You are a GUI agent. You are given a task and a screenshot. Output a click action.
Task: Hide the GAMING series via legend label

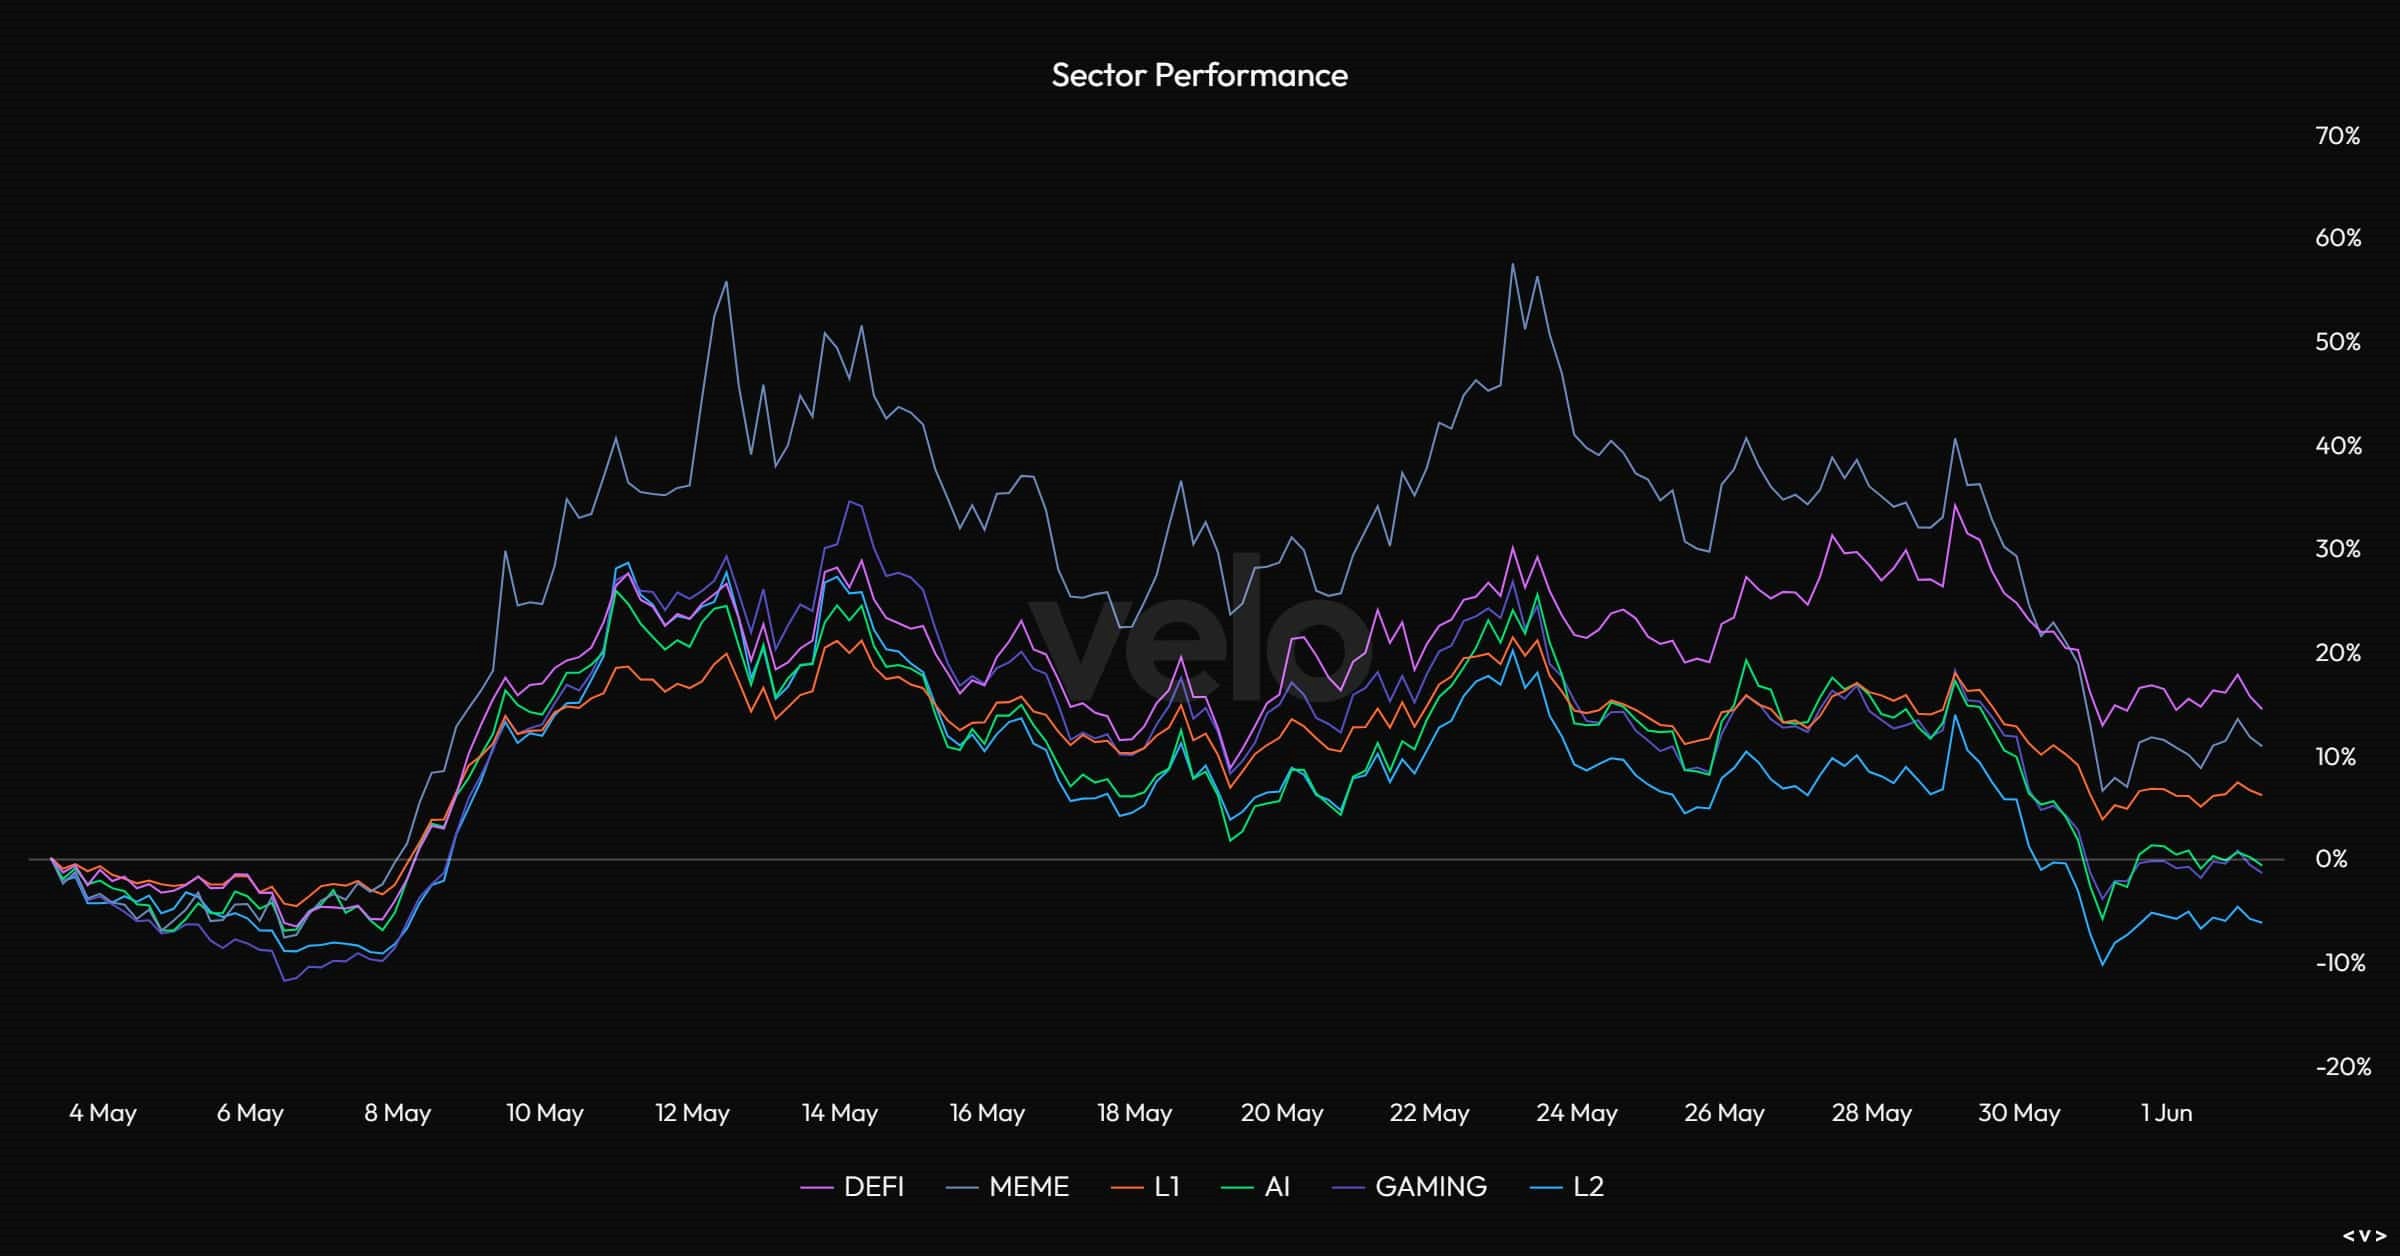point(1430,1187)
